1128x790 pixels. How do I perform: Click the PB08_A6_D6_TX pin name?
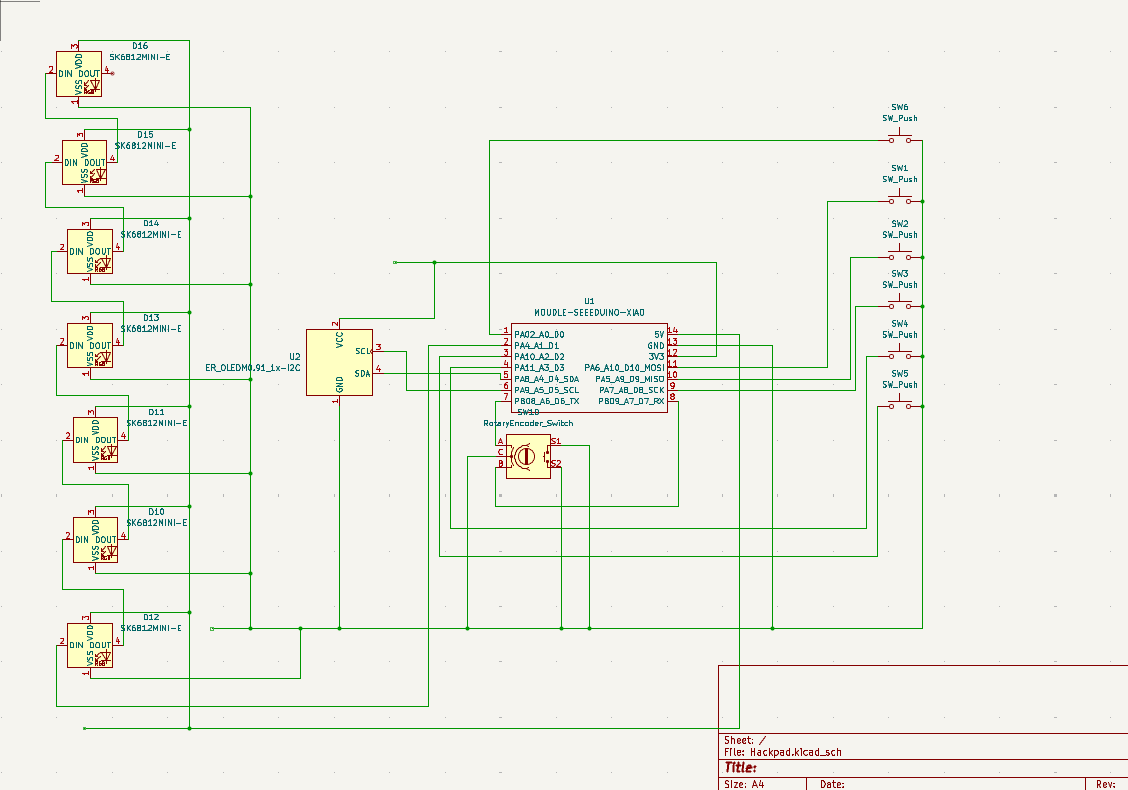546,401
